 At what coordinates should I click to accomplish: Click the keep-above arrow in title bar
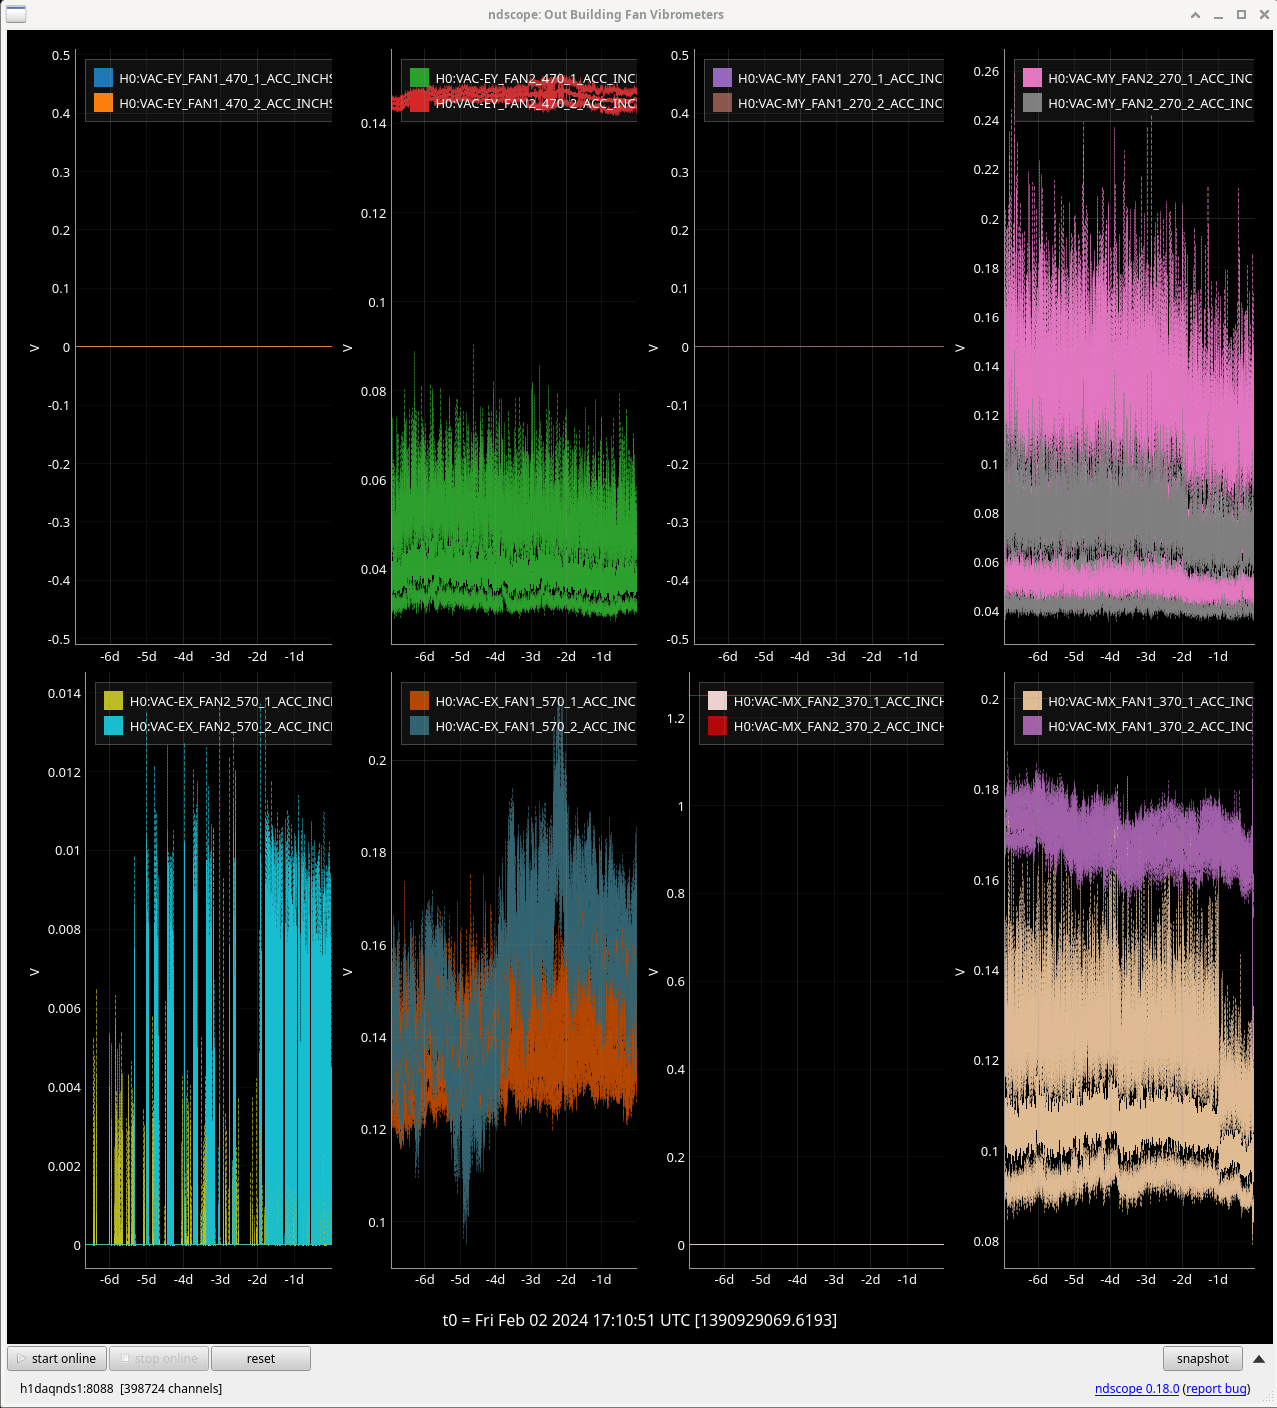point(1195,15)
